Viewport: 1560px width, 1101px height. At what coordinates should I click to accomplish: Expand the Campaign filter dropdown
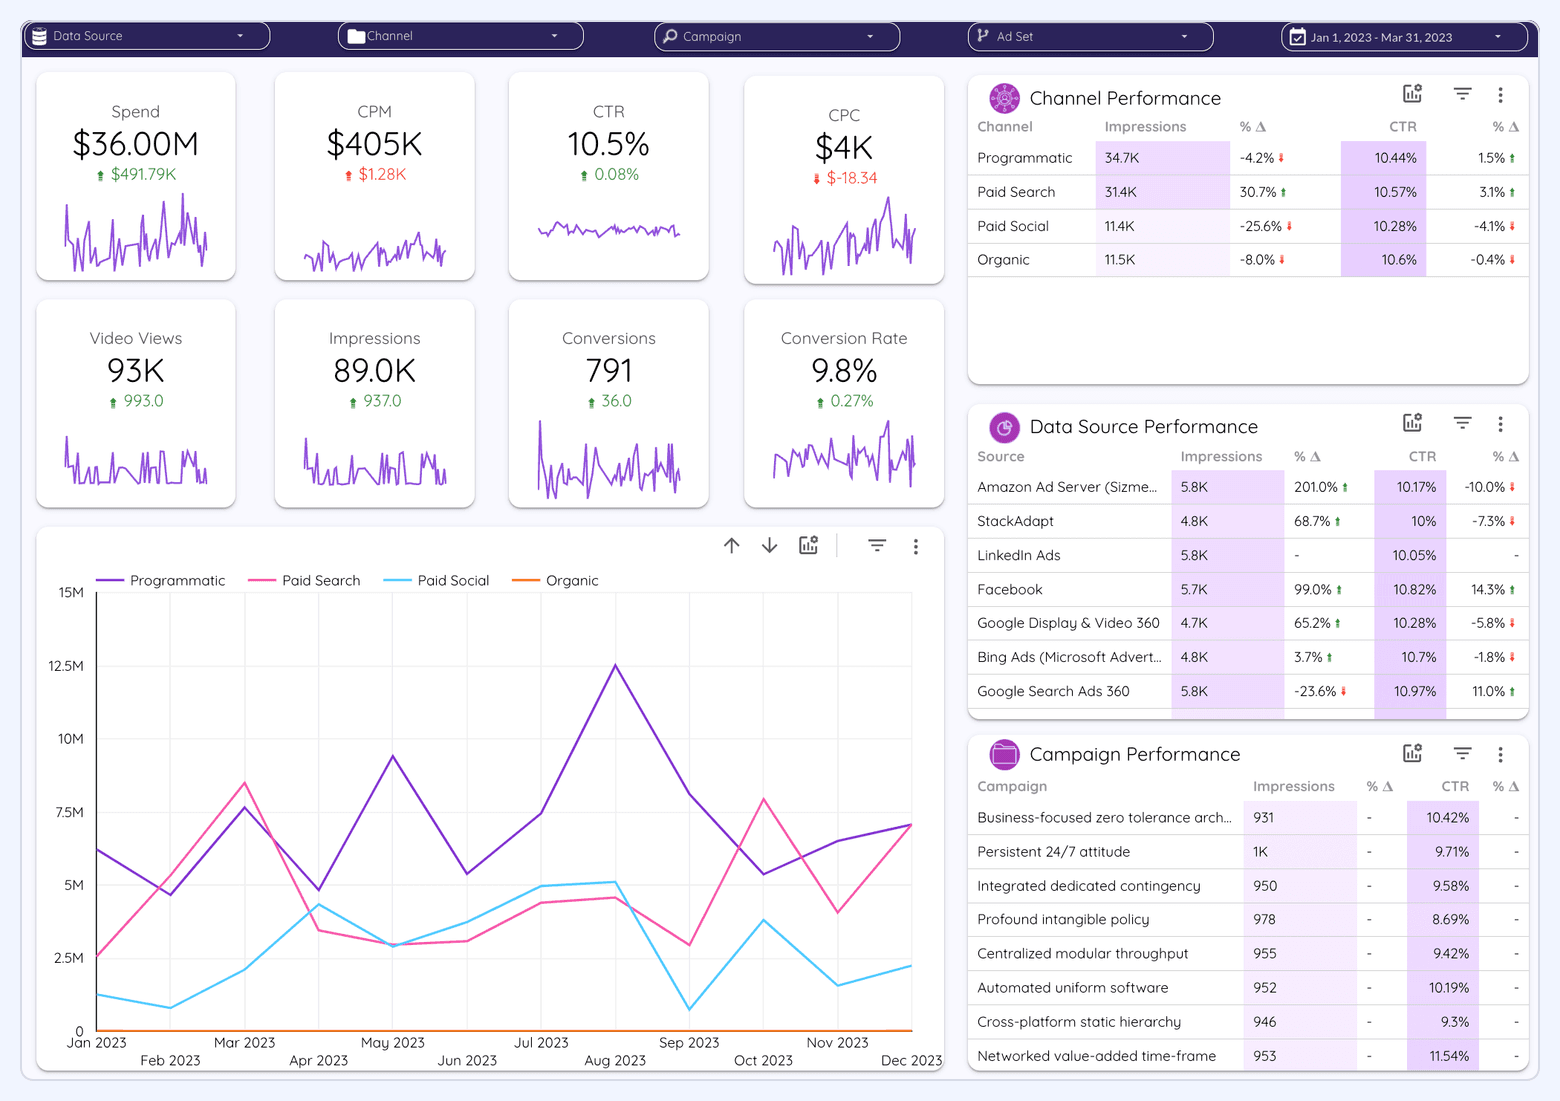(x=776, y=36)
